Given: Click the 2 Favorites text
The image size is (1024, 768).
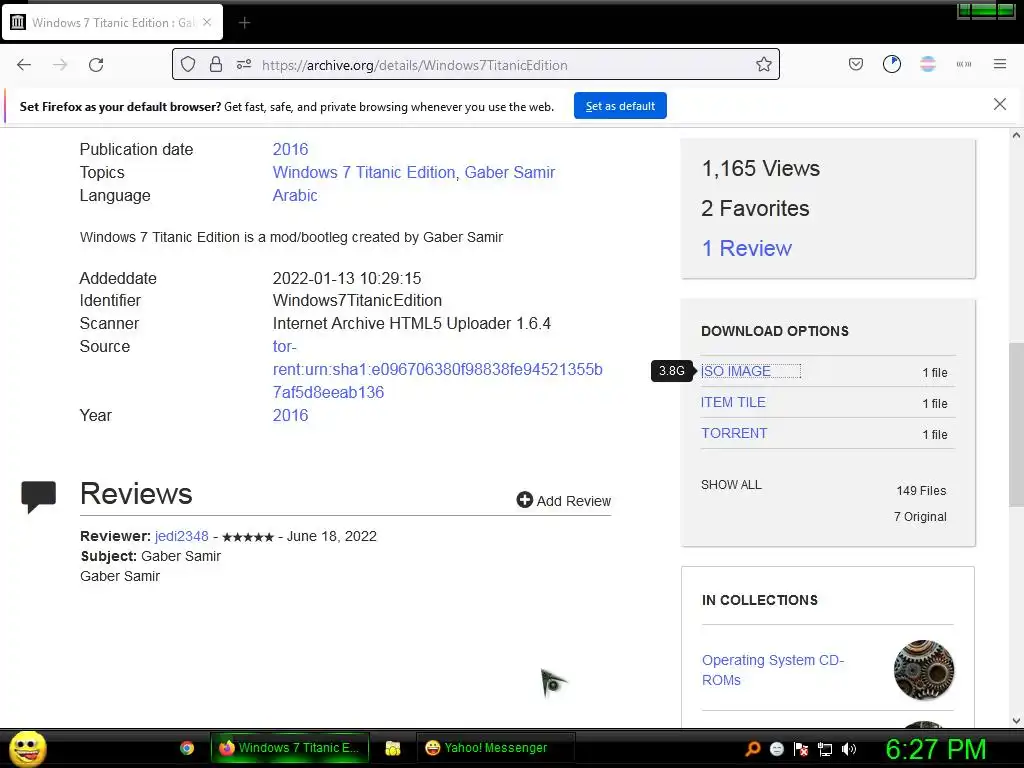Looking at the screenshot, I should click(755, 208).
